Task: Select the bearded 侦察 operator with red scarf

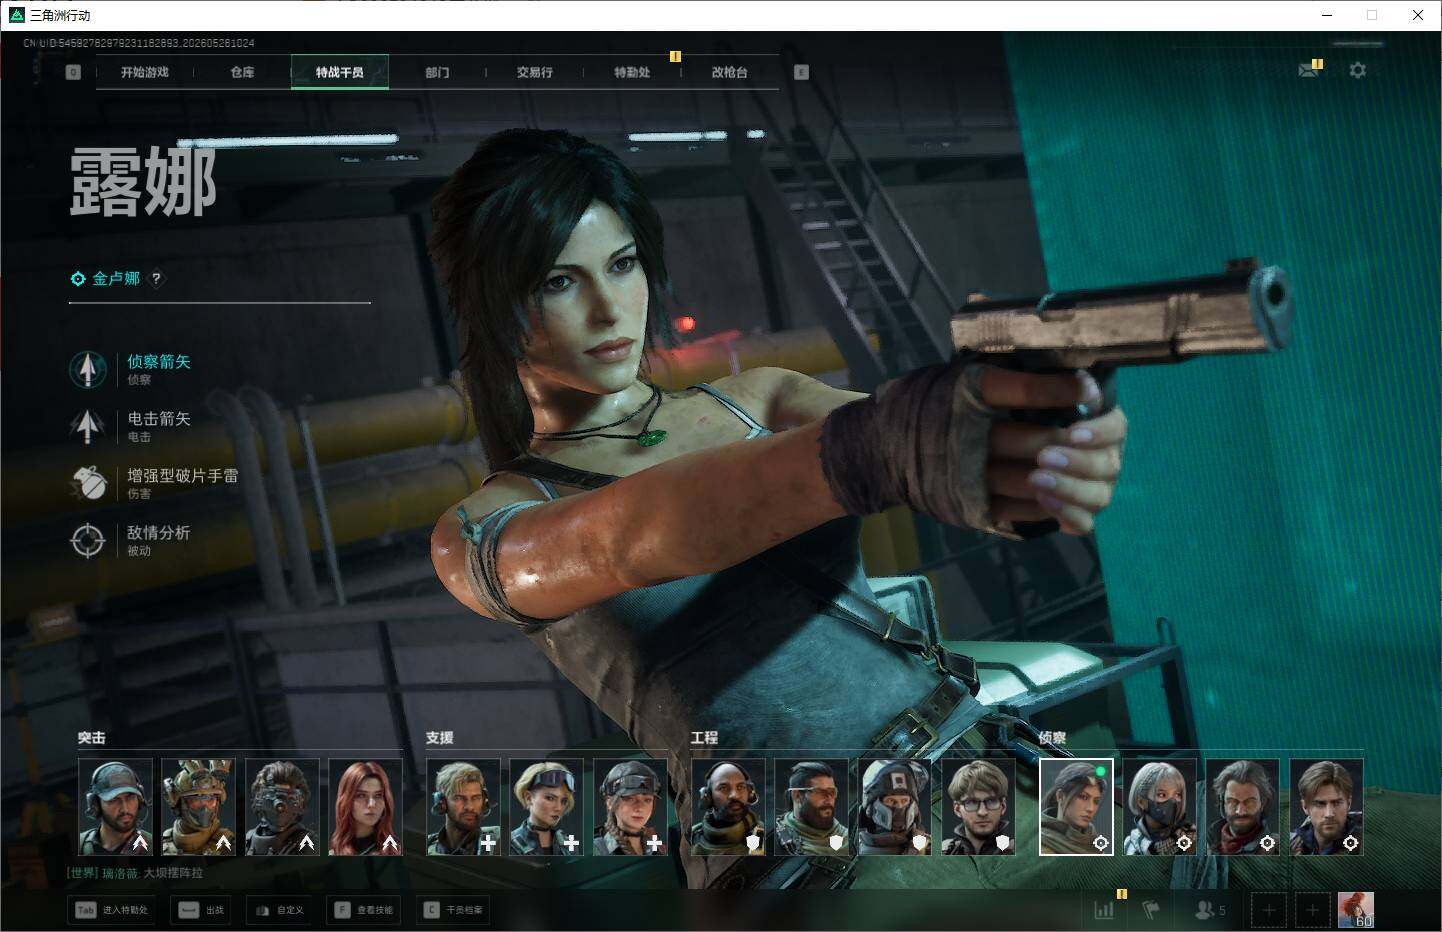Action: [x=1243, y=807]
